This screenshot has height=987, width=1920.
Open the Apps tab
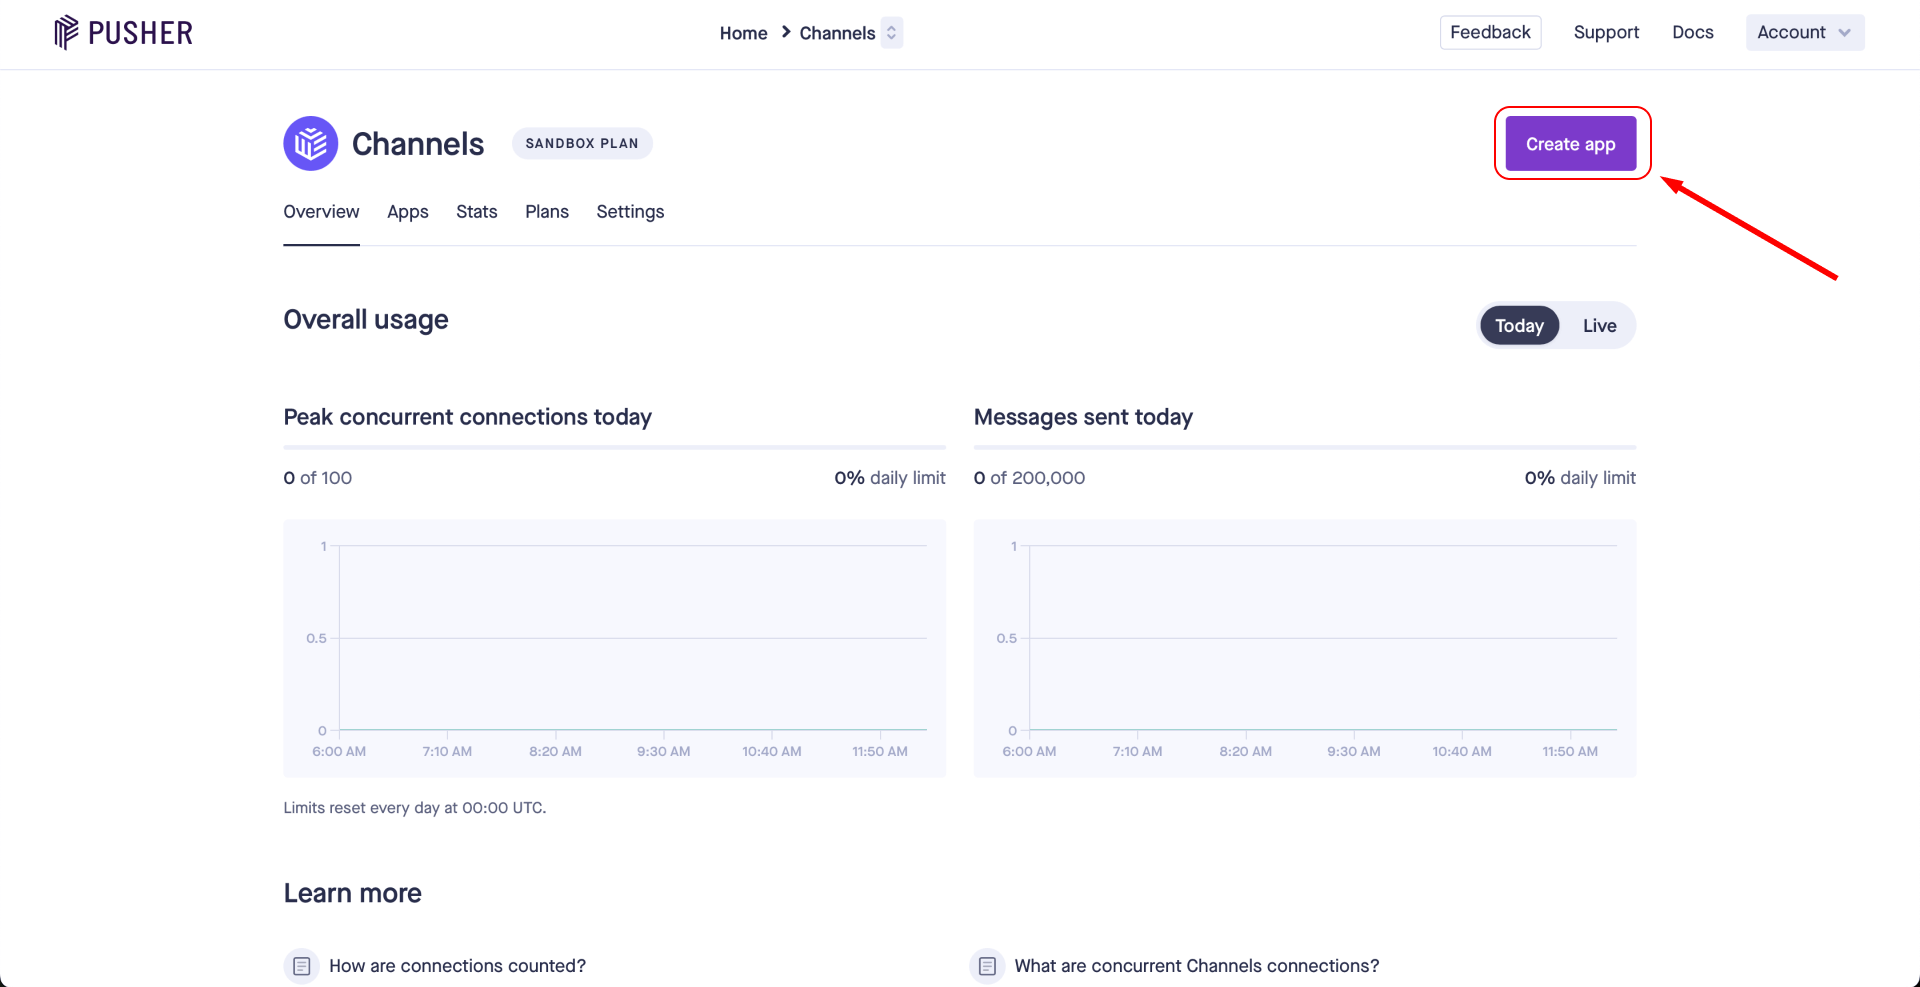pos(407,212)
